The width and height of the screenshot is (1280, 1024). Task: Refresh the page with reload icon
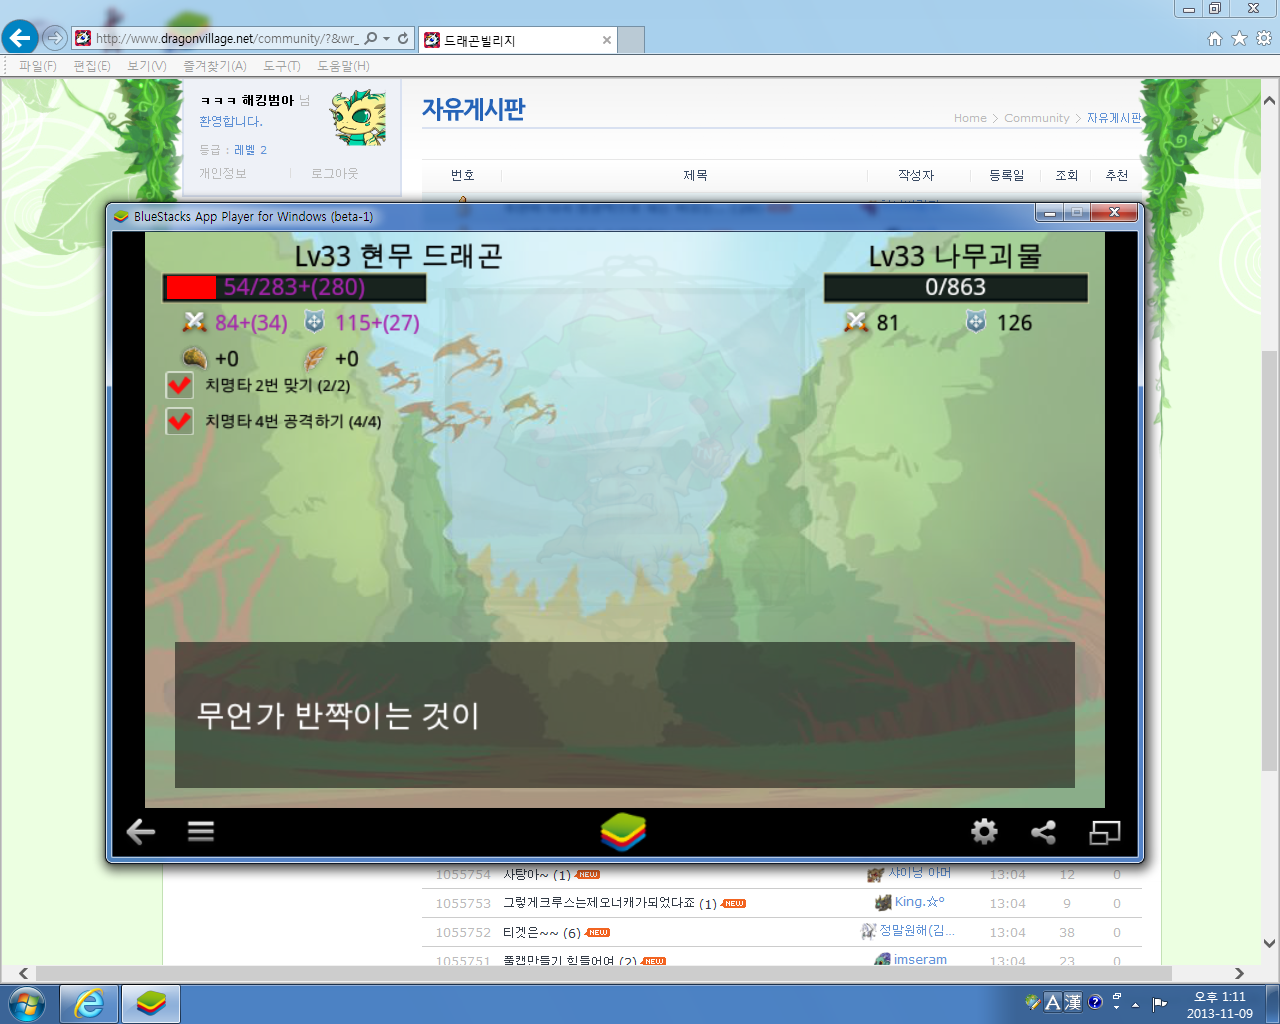pos(403,38)
